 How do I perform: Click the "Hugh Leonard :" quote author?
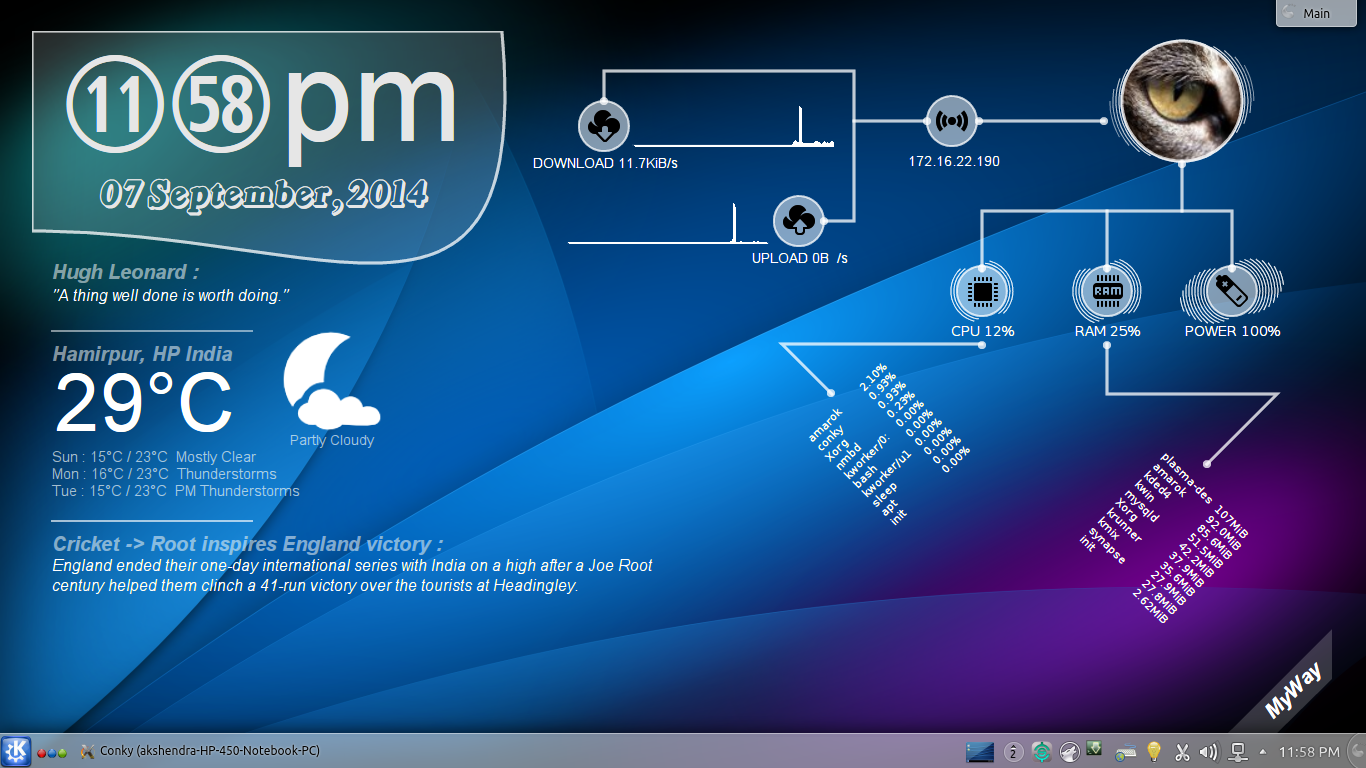[125, 272]
